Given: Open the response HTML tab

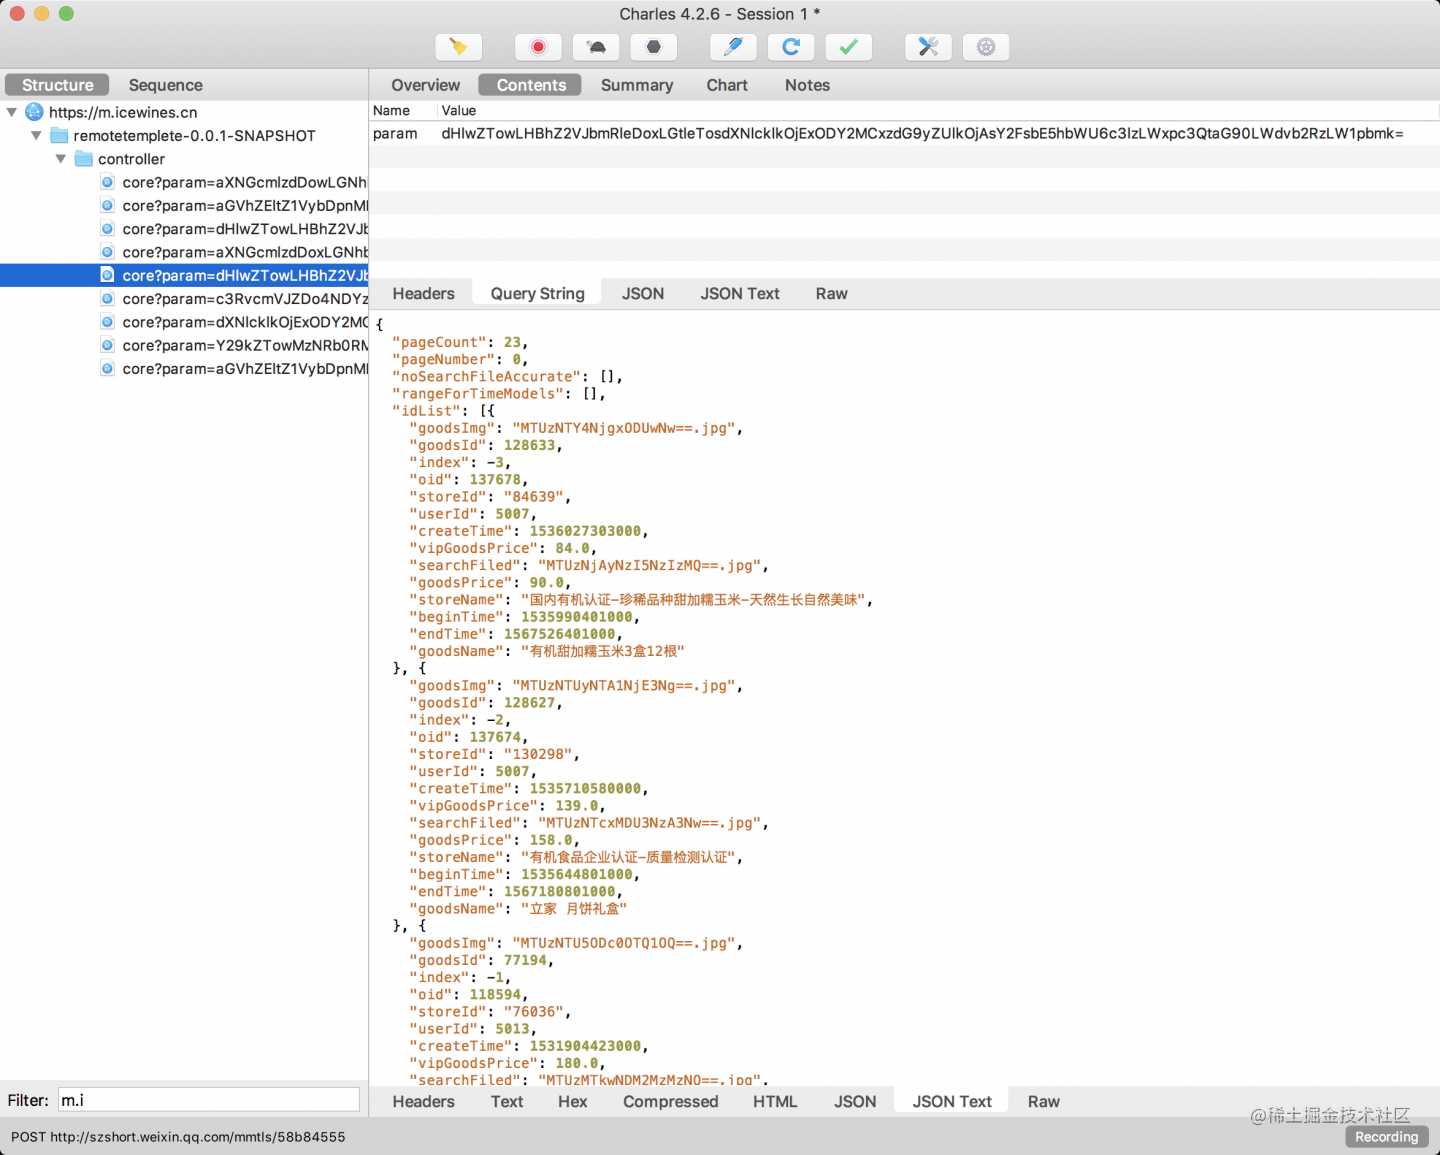Looking at the screenshot, I should coord(775,1101).
